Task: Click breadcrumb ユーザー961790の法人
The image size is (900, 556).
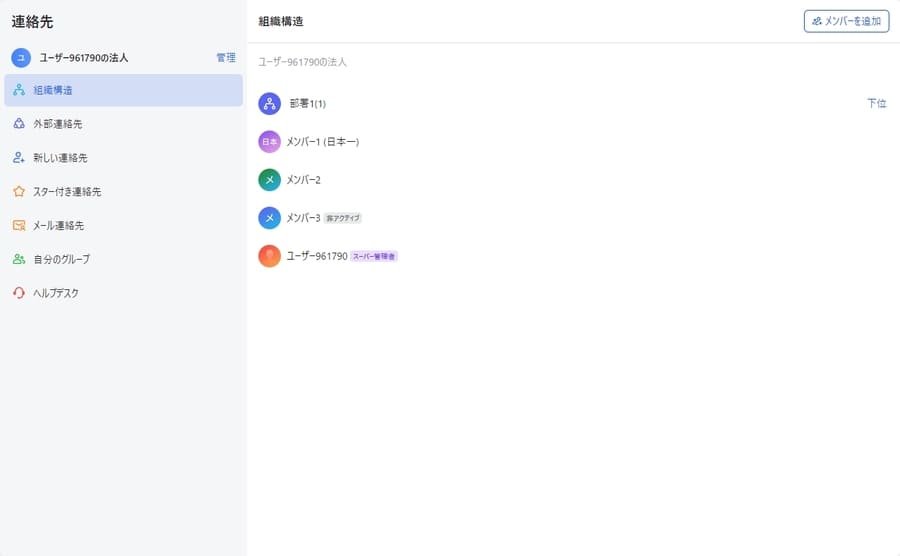Action: click(302, 62)
